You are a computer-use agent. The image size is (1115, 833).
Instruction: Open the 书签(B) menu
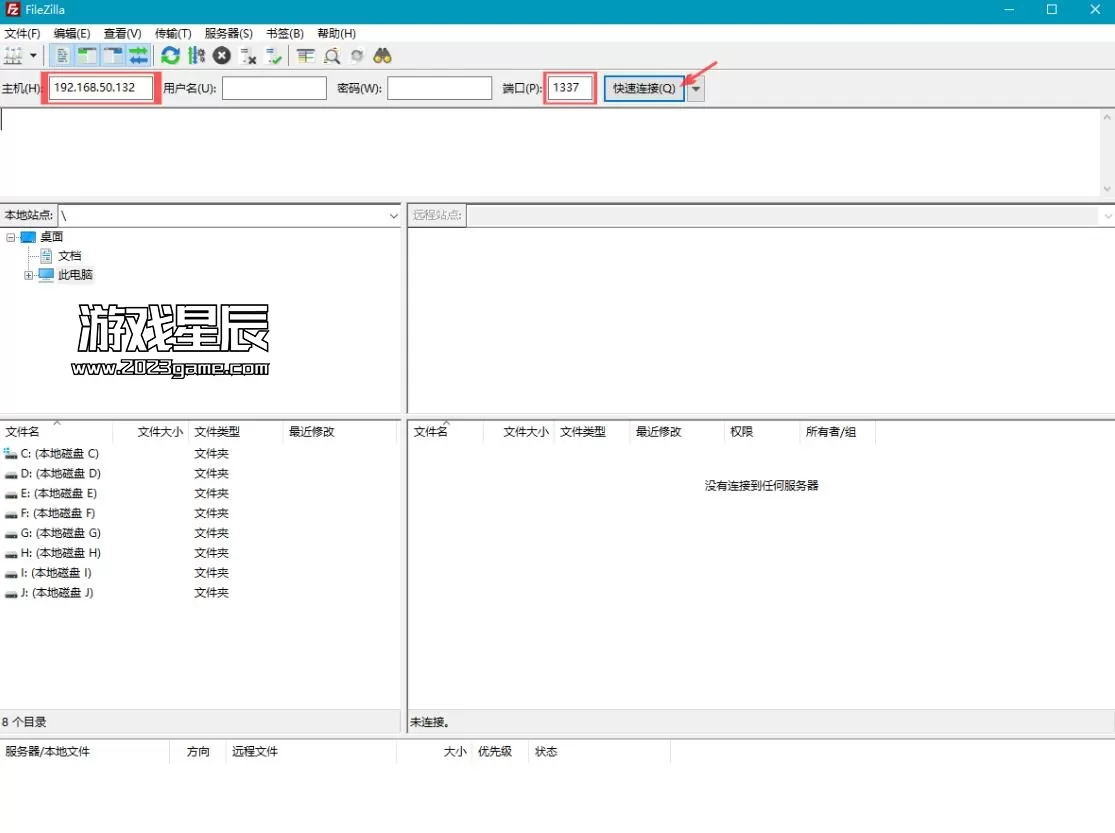pyautogui.click(x=284, y=34)
